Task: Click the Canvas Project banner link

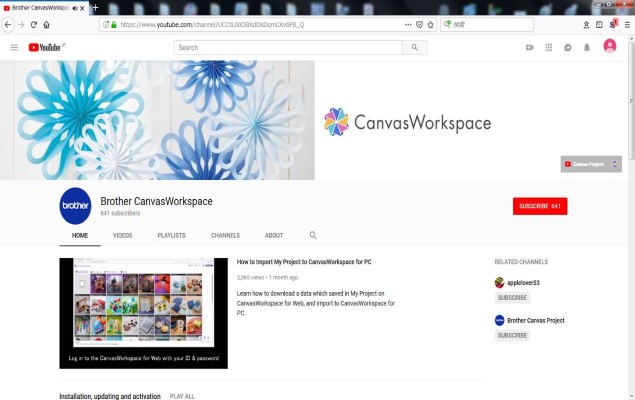Action: coord(591,164)
